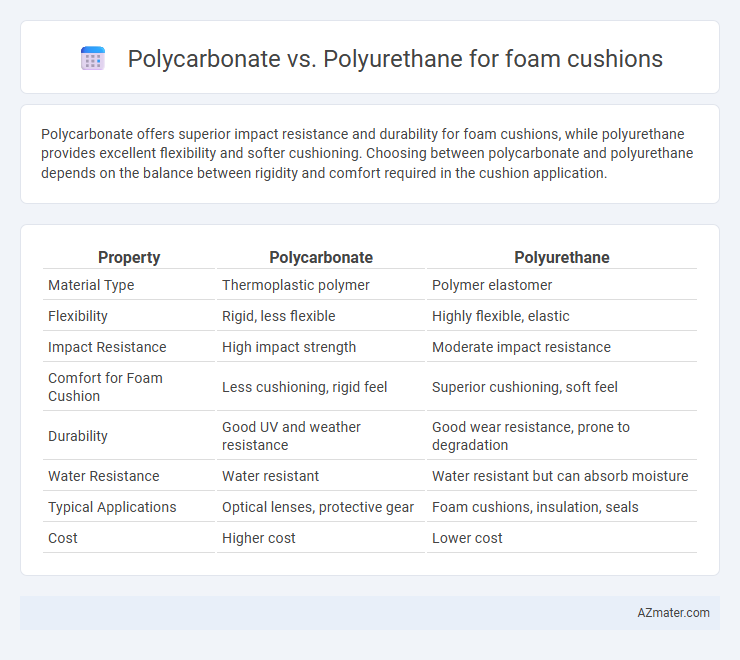
Task: Open the AZmater.com footer link
Action: point(673,613)
